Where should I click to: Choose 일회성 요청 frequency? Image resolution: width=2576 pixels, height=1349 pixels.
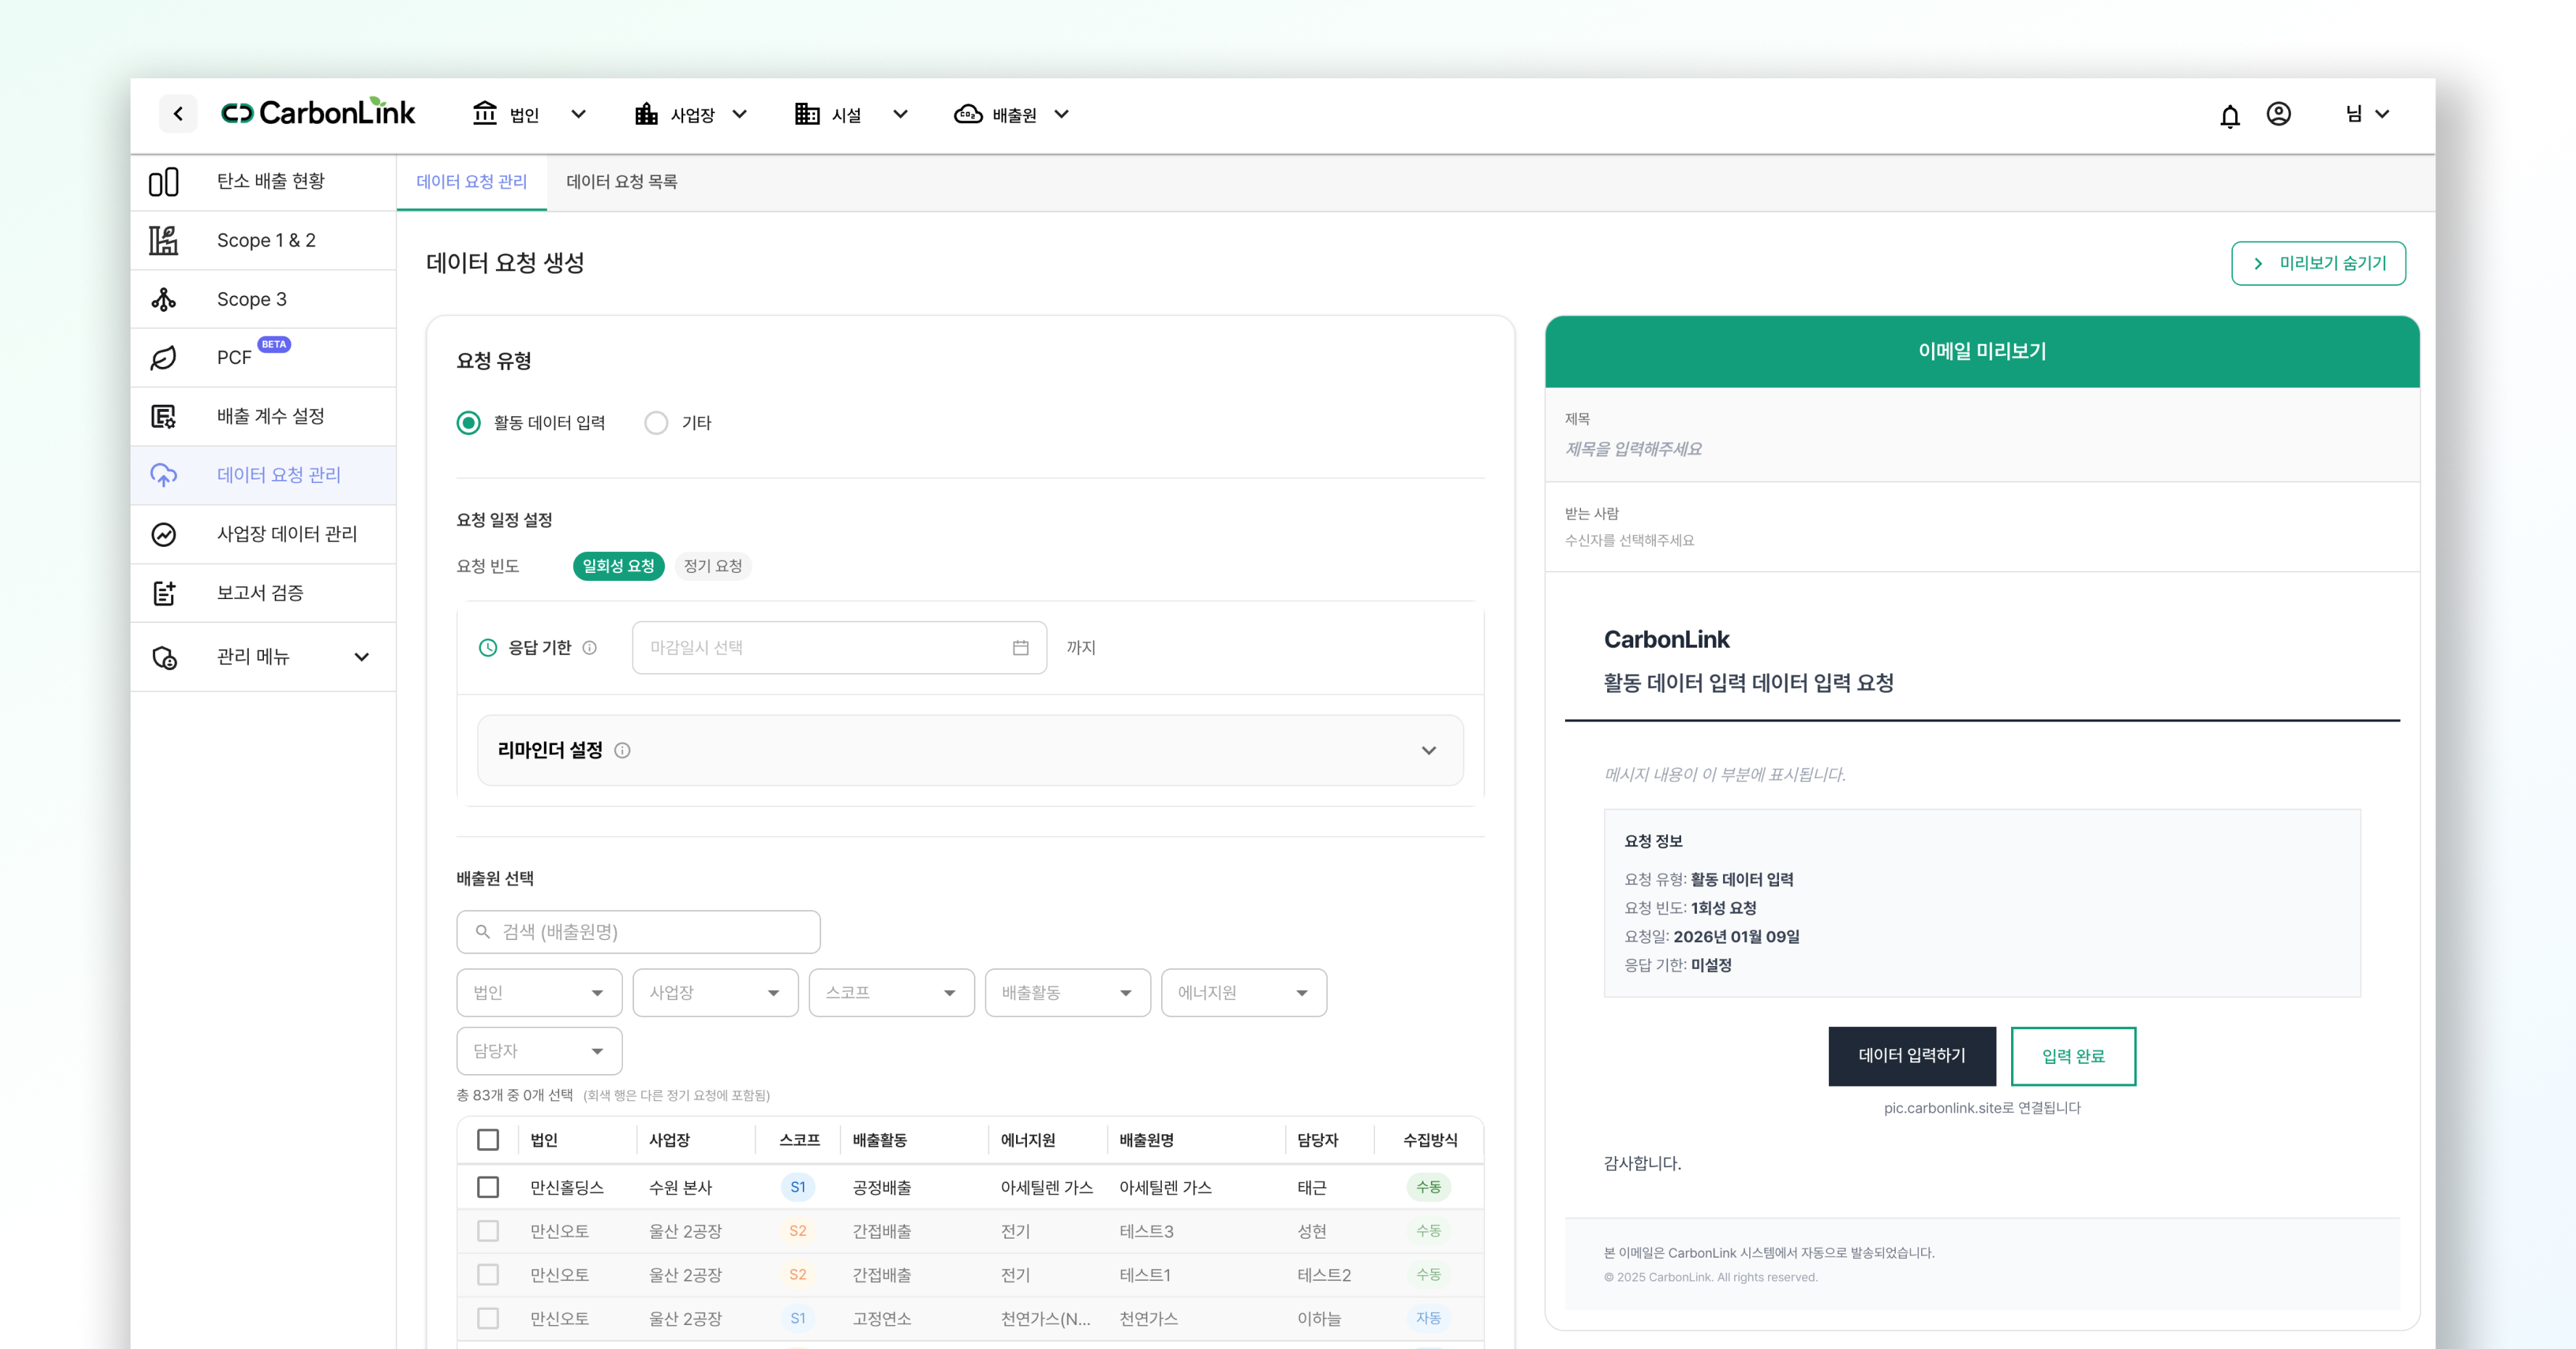[x=618, y=566]
